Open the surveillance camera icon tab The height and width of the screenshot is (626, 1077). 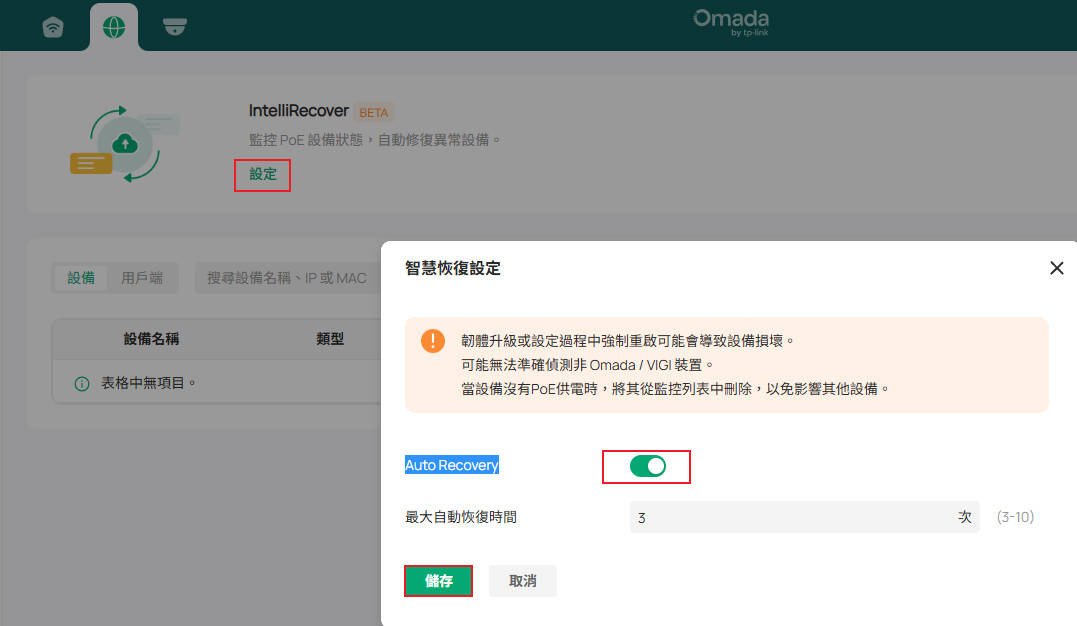175,27
